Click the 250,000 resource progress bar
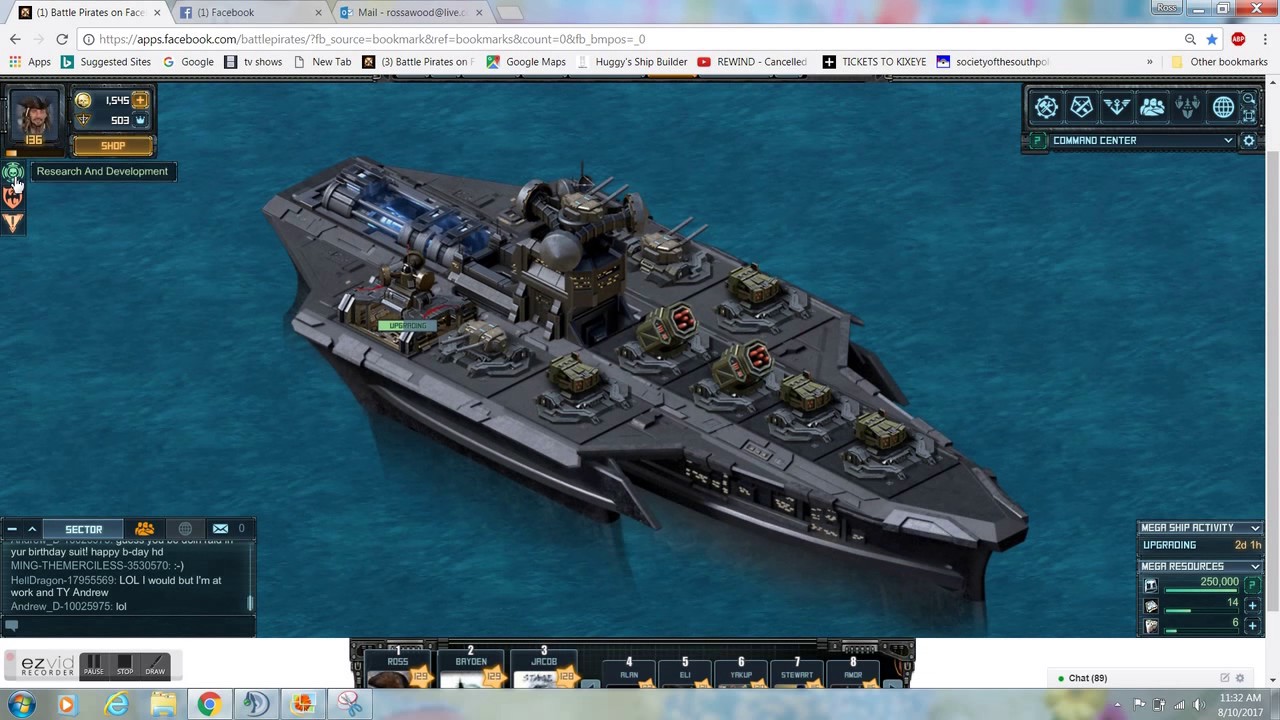 pyautogui.click(x=1202, y=591)
